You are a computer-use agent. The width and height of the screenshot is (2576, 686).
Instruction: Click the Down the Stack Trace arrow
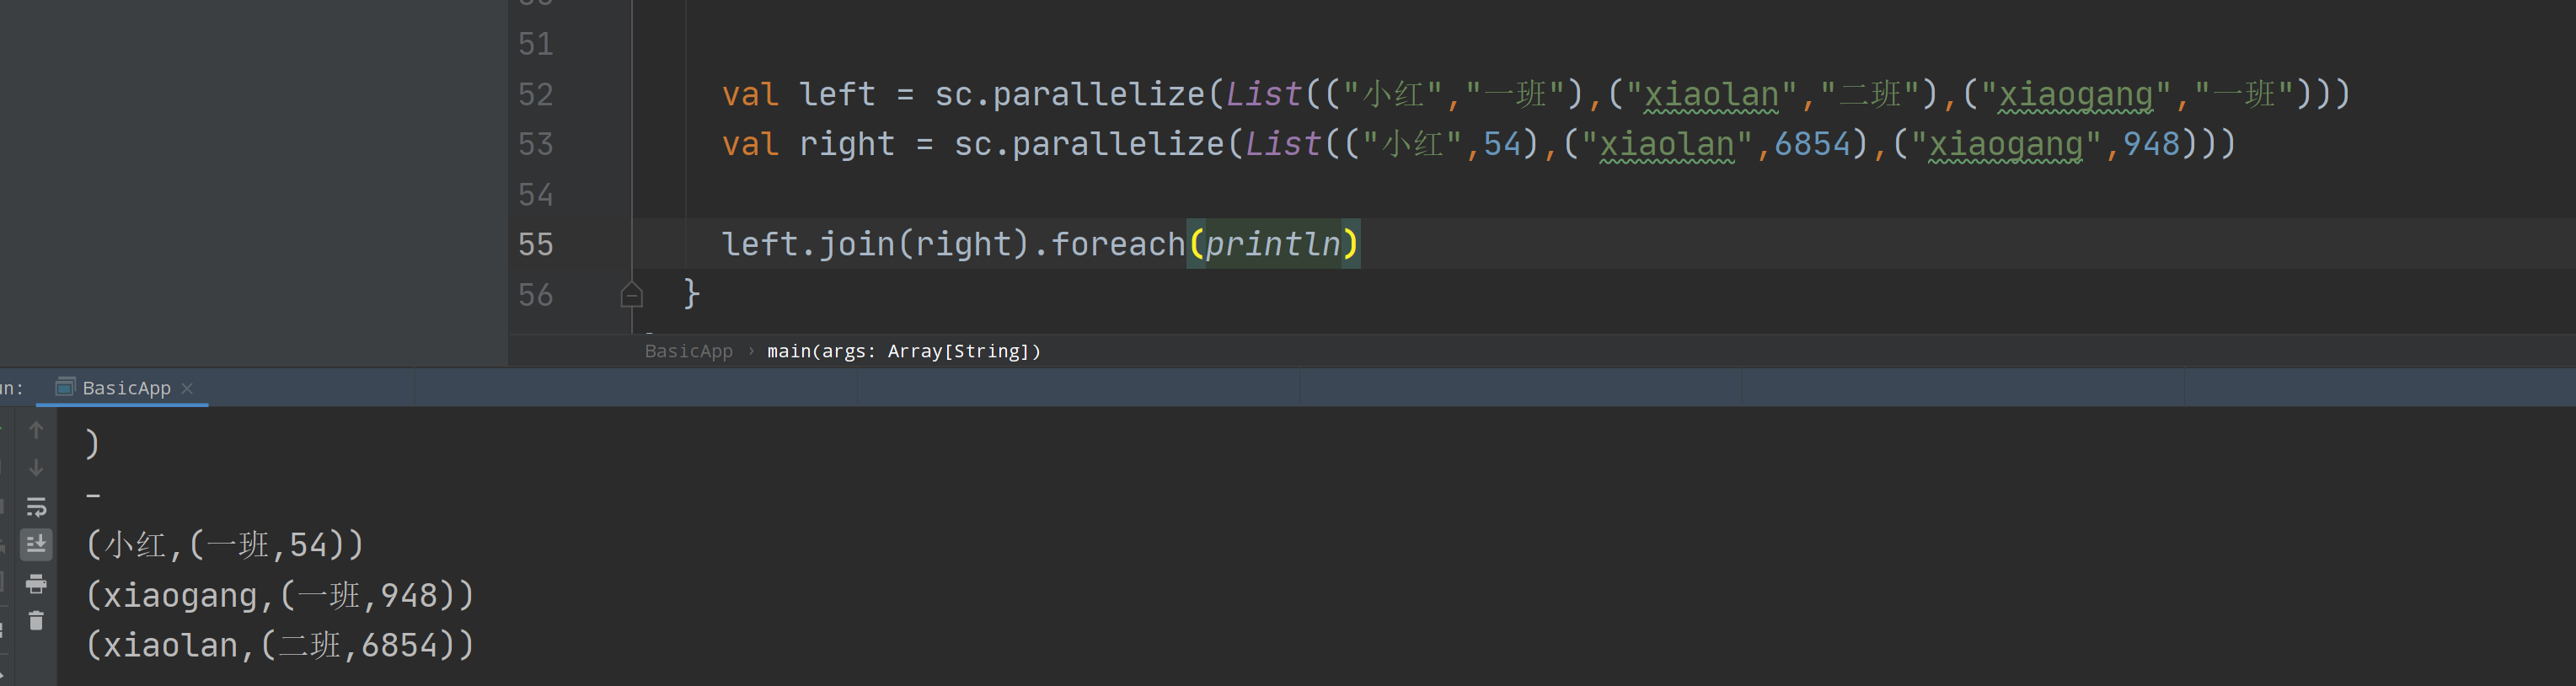[x=36, y=468]
